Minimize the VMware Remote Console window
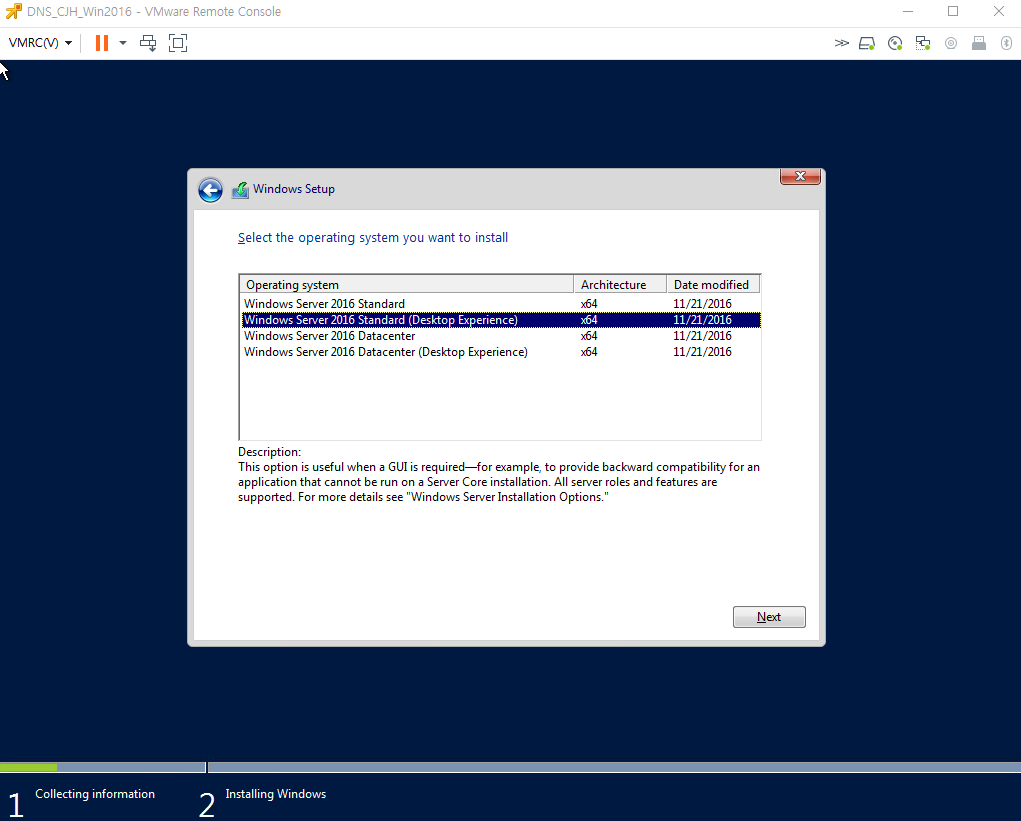Viewport: 1021px width, 821px height. 908,12
